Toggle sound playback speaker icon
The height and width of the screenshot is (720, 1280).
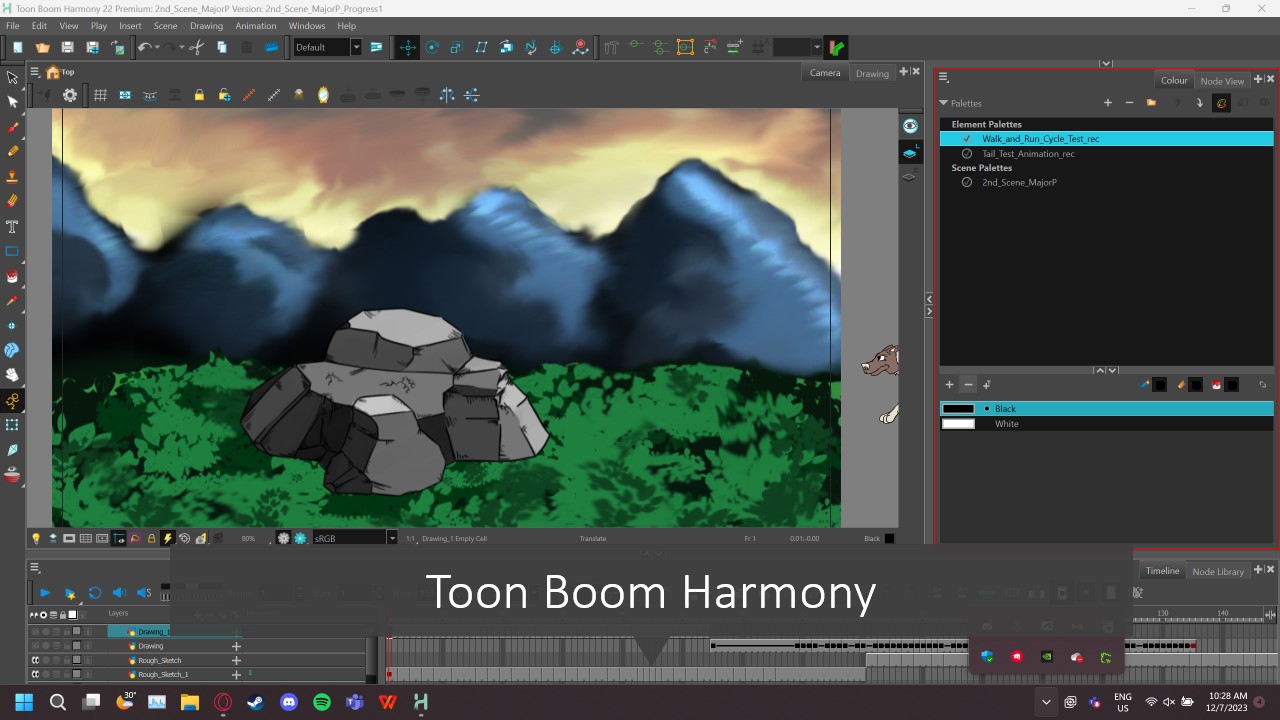pyautogui.click(x=119, y=593)
